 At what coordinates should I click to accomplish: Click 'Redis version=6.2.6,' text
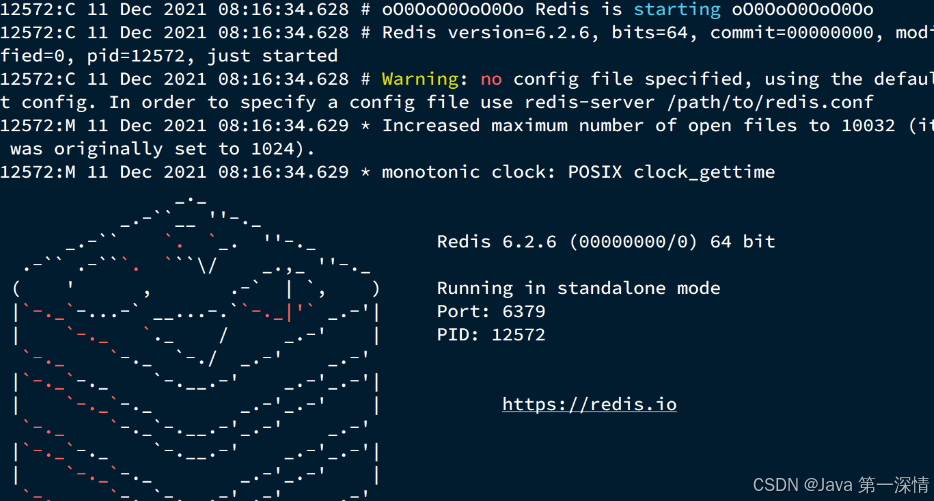pyautogui.click(x=490, y=33)
